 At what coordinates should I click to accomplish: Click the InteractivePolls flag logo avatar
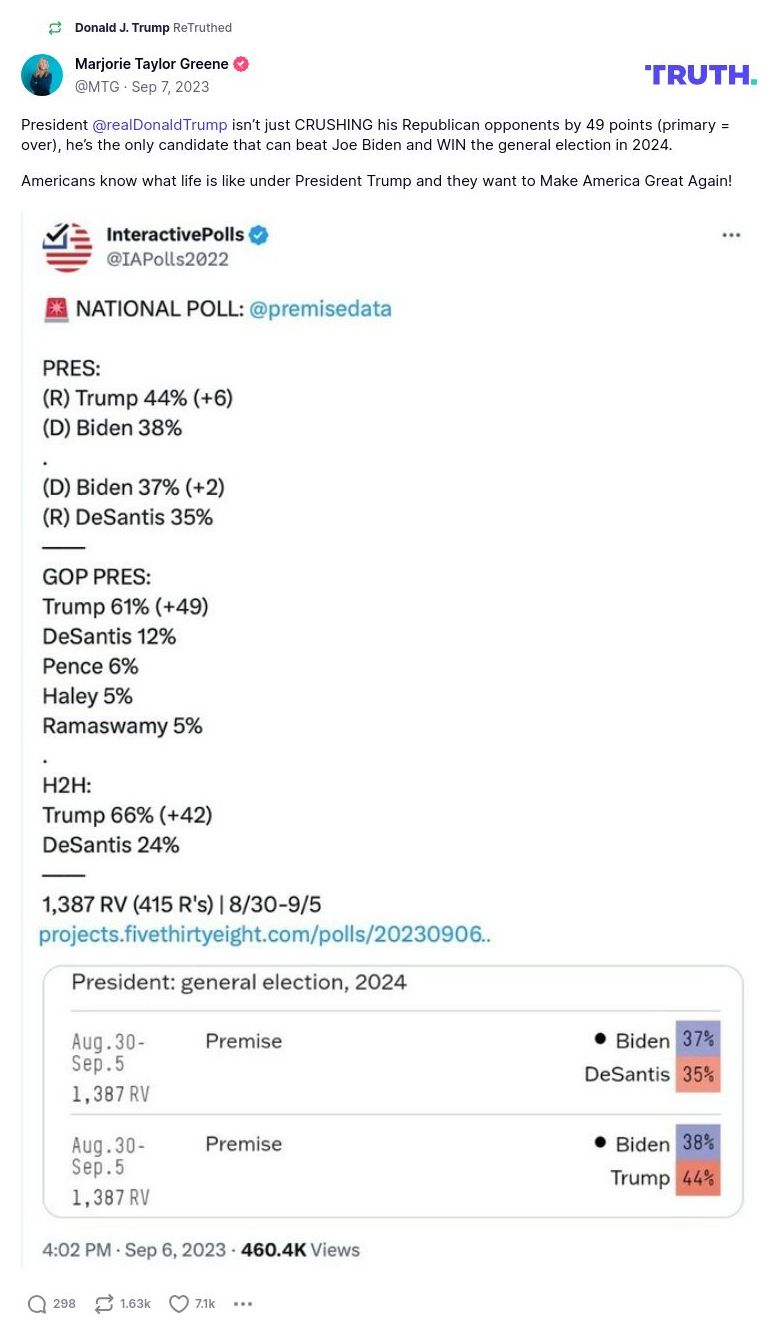tap(68, 247)
